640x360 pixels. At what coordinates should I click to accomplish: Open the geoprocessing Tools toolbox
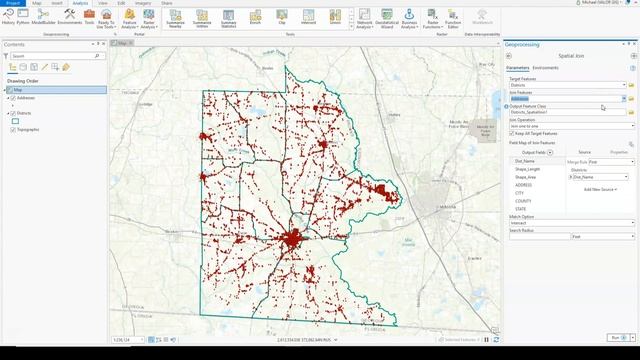[x=89, y=17]
